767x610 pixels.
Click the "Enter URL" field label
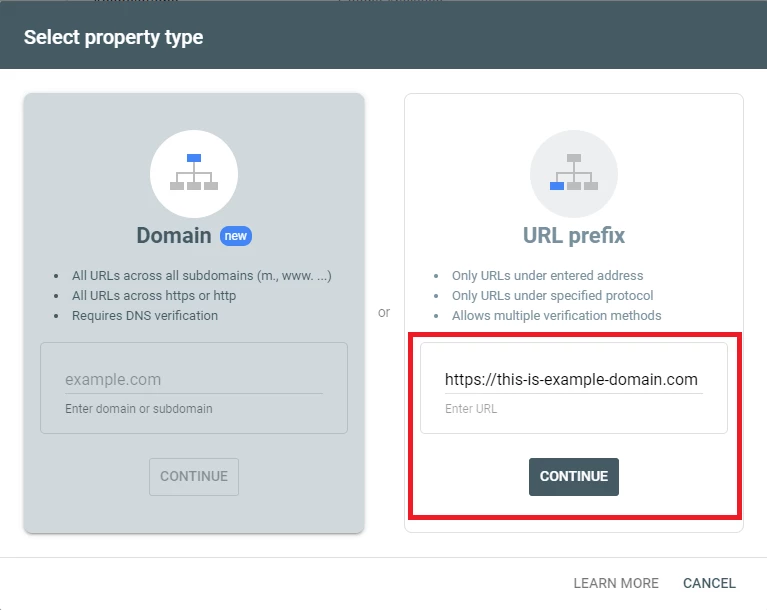[x=471, y=409]
